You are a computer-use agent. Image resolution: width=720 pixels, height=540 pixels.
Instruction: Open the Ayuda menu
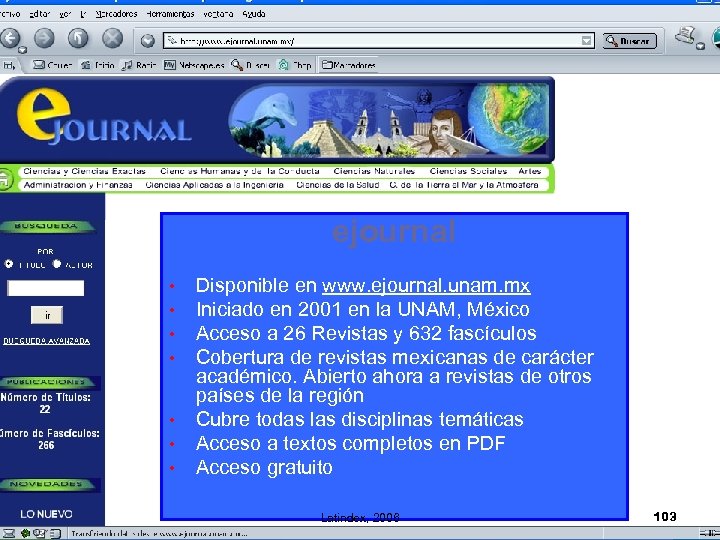[x=254, y=14]
